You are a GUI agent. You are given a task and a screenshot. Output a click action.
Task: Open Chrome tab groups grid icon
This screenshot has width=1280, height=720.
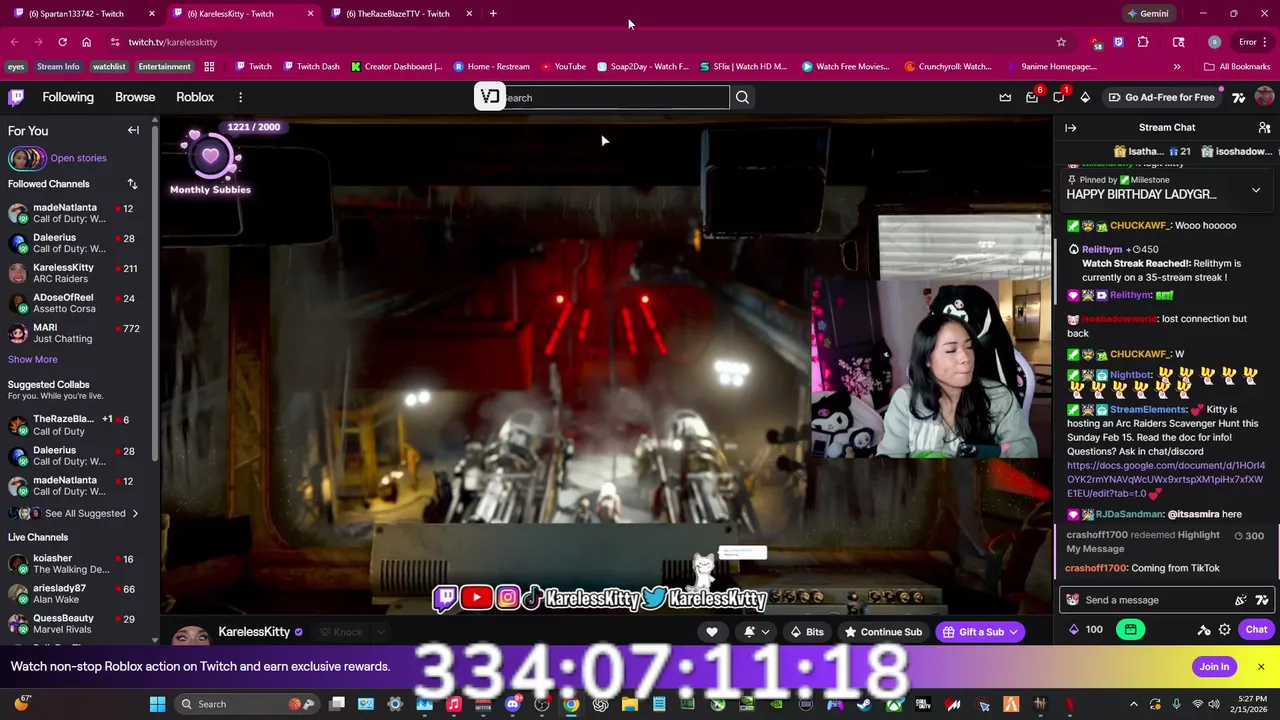click(209, 67)
